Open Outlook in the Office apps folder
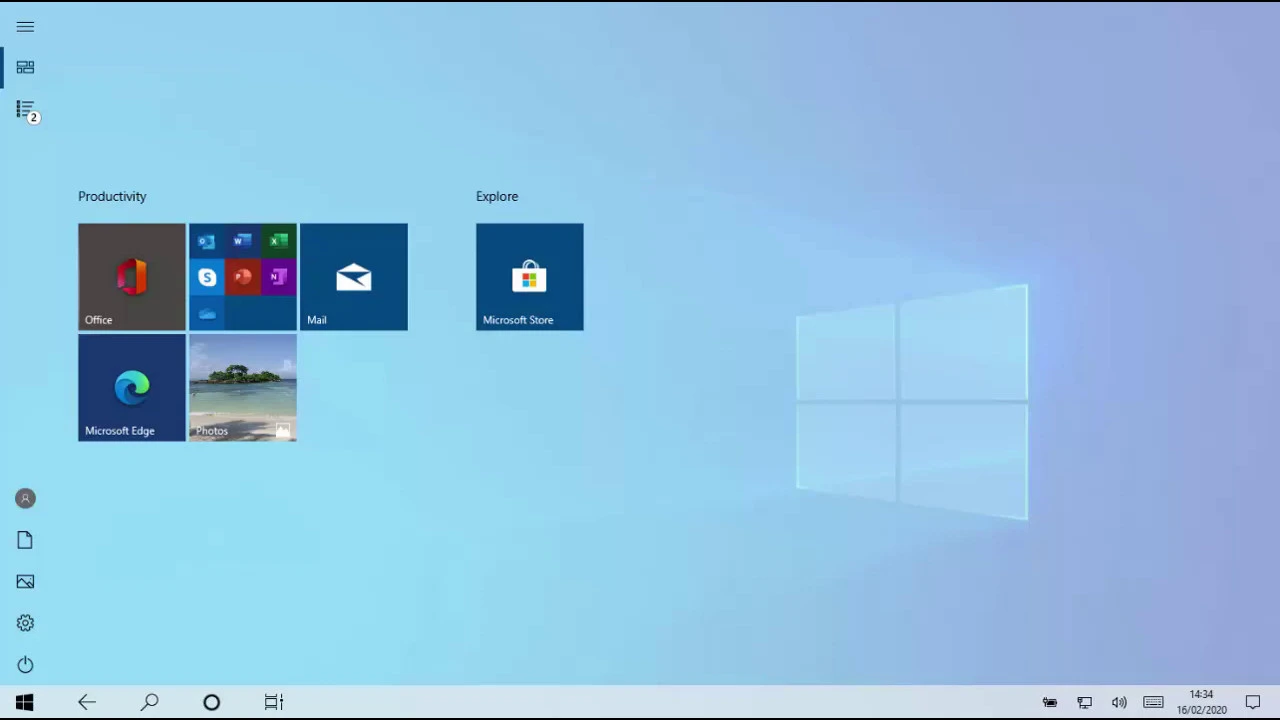Viewport: 1280px width, 720px height. click(207, 241)
